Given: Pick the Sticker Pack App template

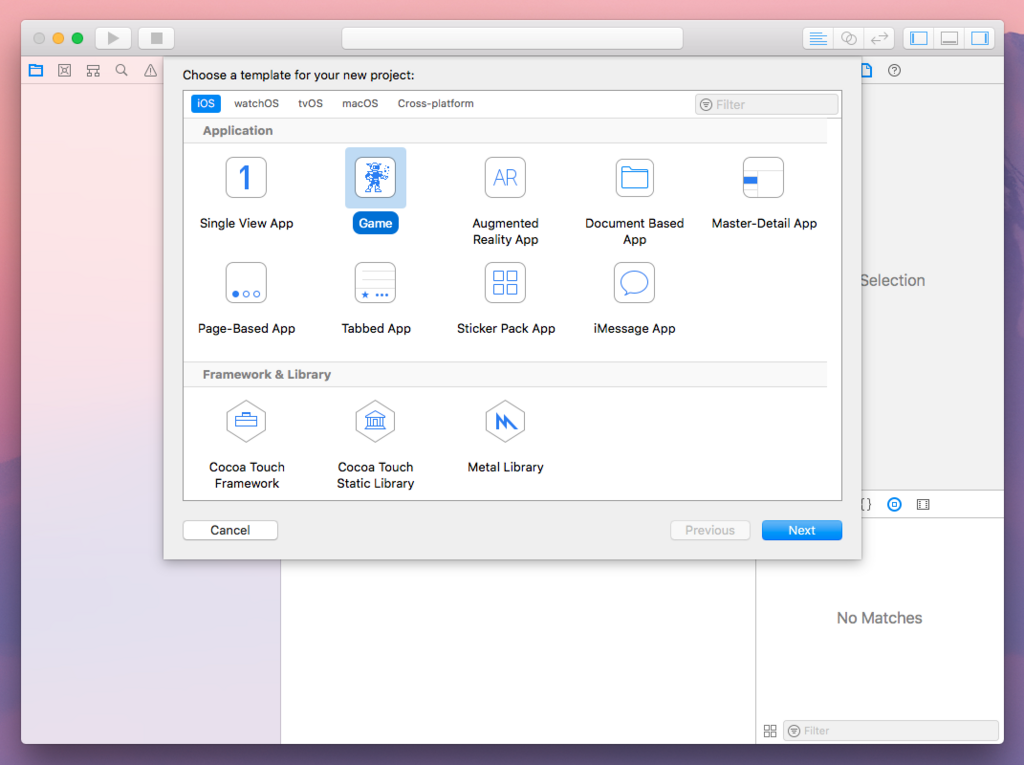Looking at the screenshot, I should [x=505, y=299].
